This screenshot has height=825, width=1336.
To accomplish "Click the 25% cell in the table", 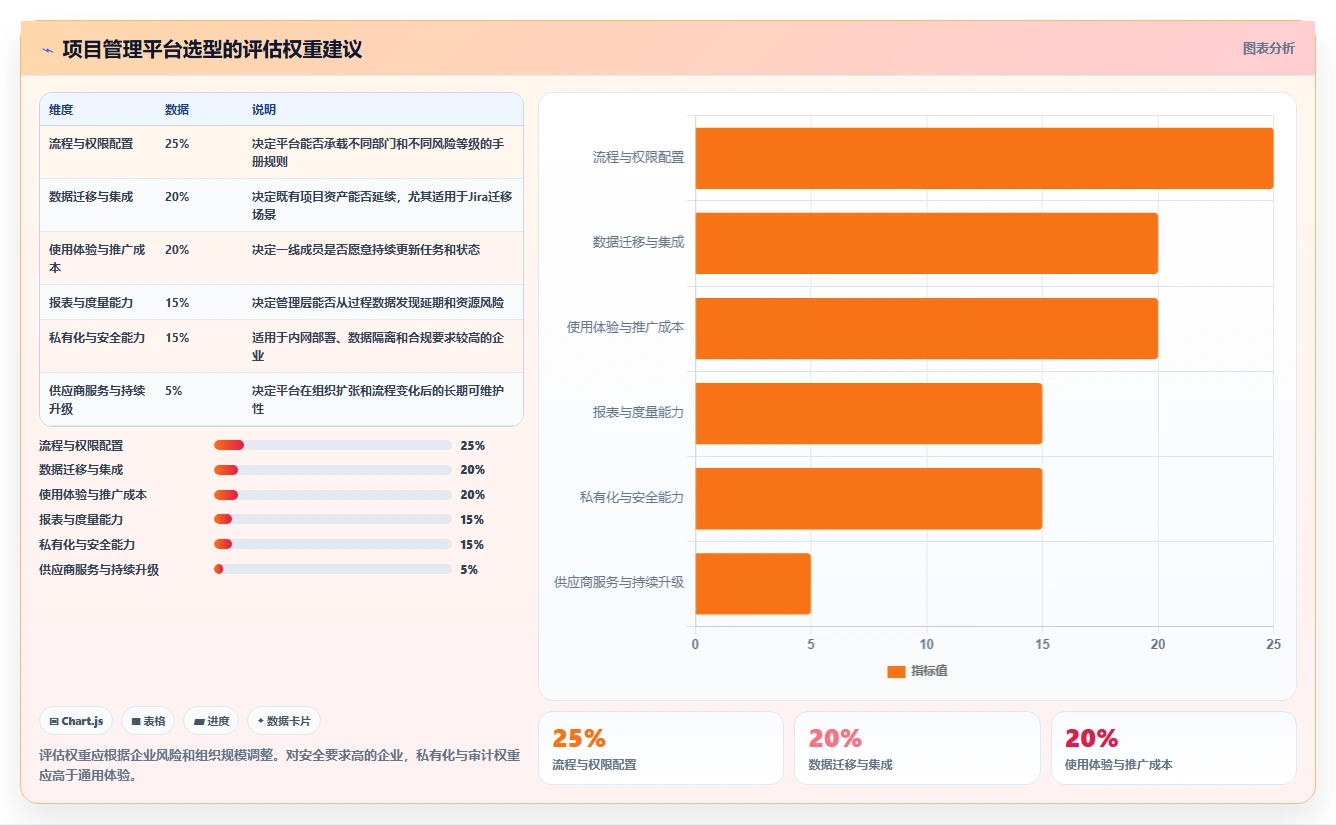I will coord(177,144).
